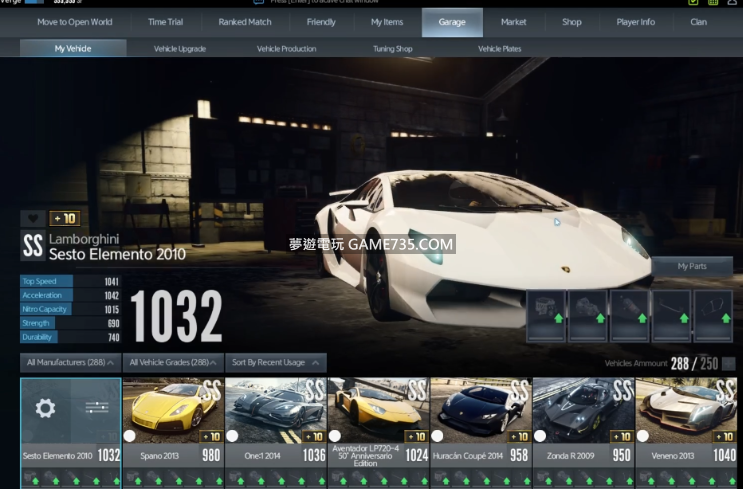Click the sliders icon on Sesto Elemento tile
The height and width of the screenshot is (489, 743).
[96, 408]
